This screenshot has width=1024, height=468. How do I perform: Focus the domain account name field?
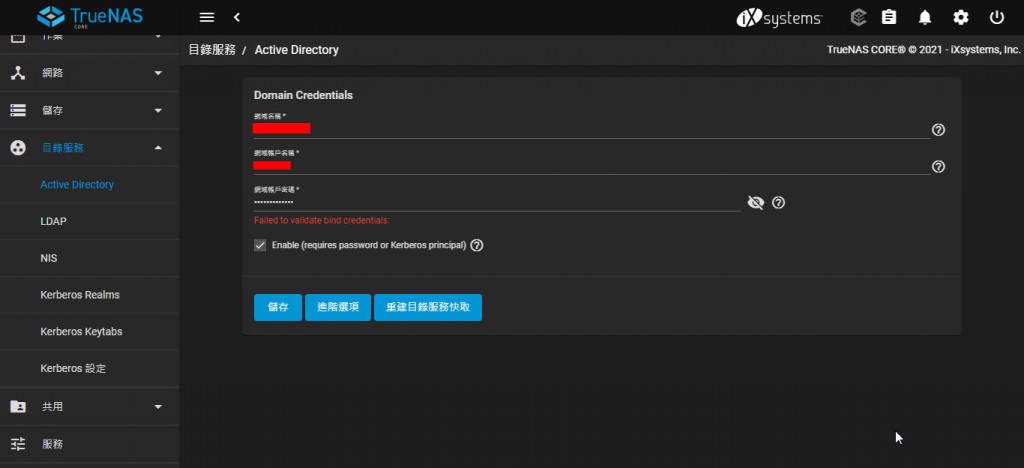pos(592,166)
